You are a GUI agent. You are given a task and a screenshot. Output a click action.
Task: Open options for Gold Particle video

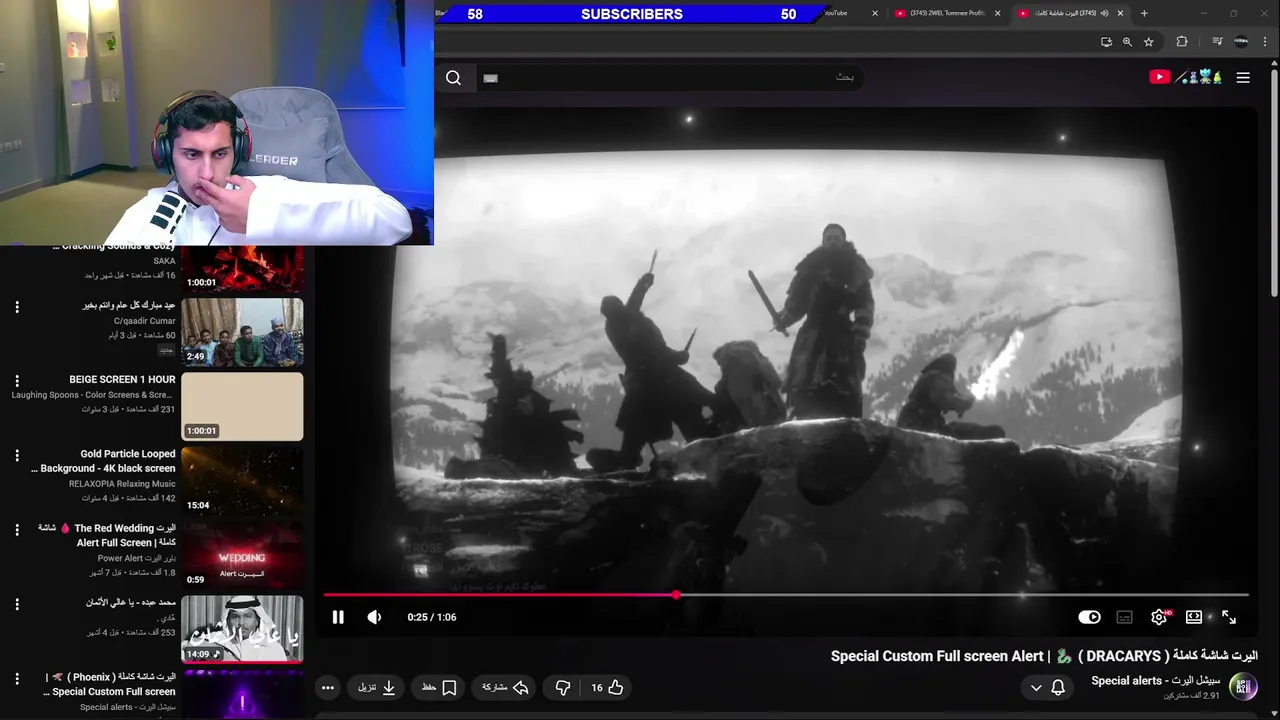pyautogui.click(x=17, y=455)
